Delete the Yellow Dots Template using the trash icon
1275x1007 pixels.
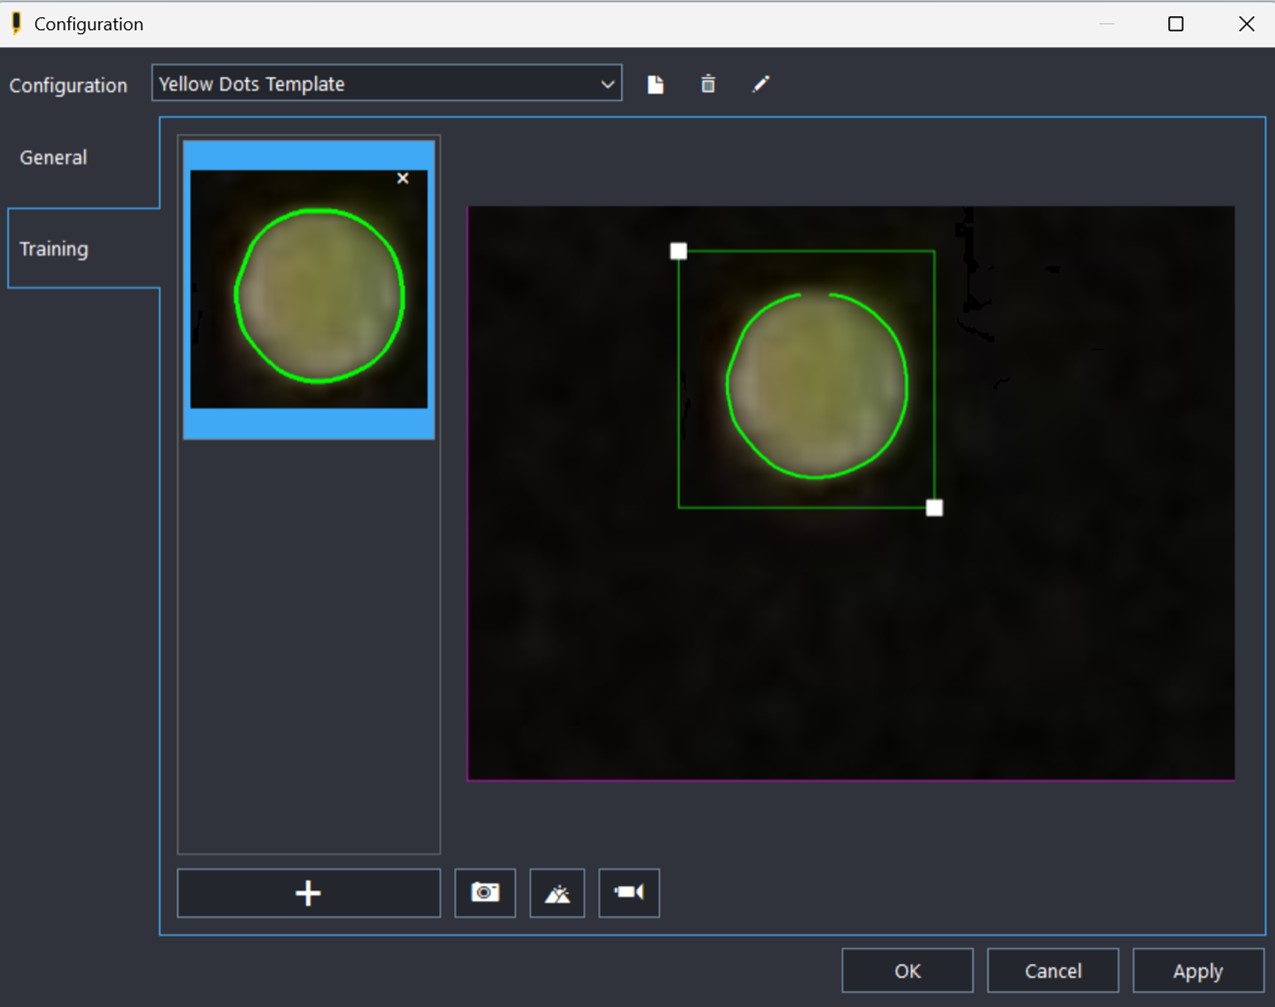(x=707, y=84)
